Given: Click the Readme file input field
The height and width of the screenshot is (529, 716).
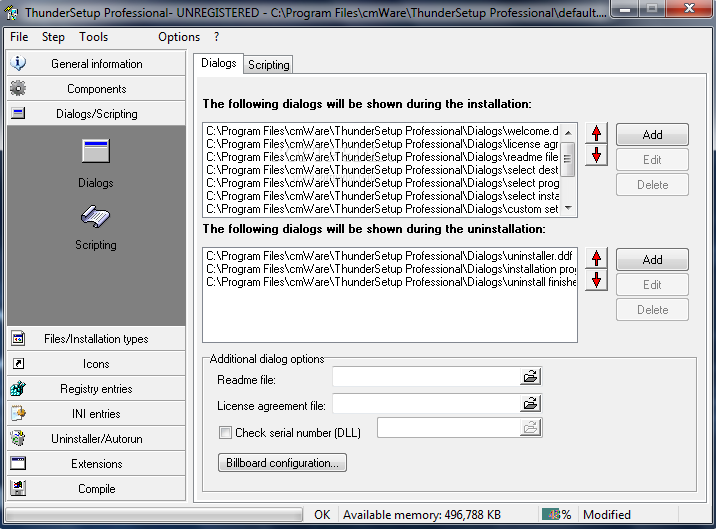Looking at the screenshot, I should tap(426, 377).
